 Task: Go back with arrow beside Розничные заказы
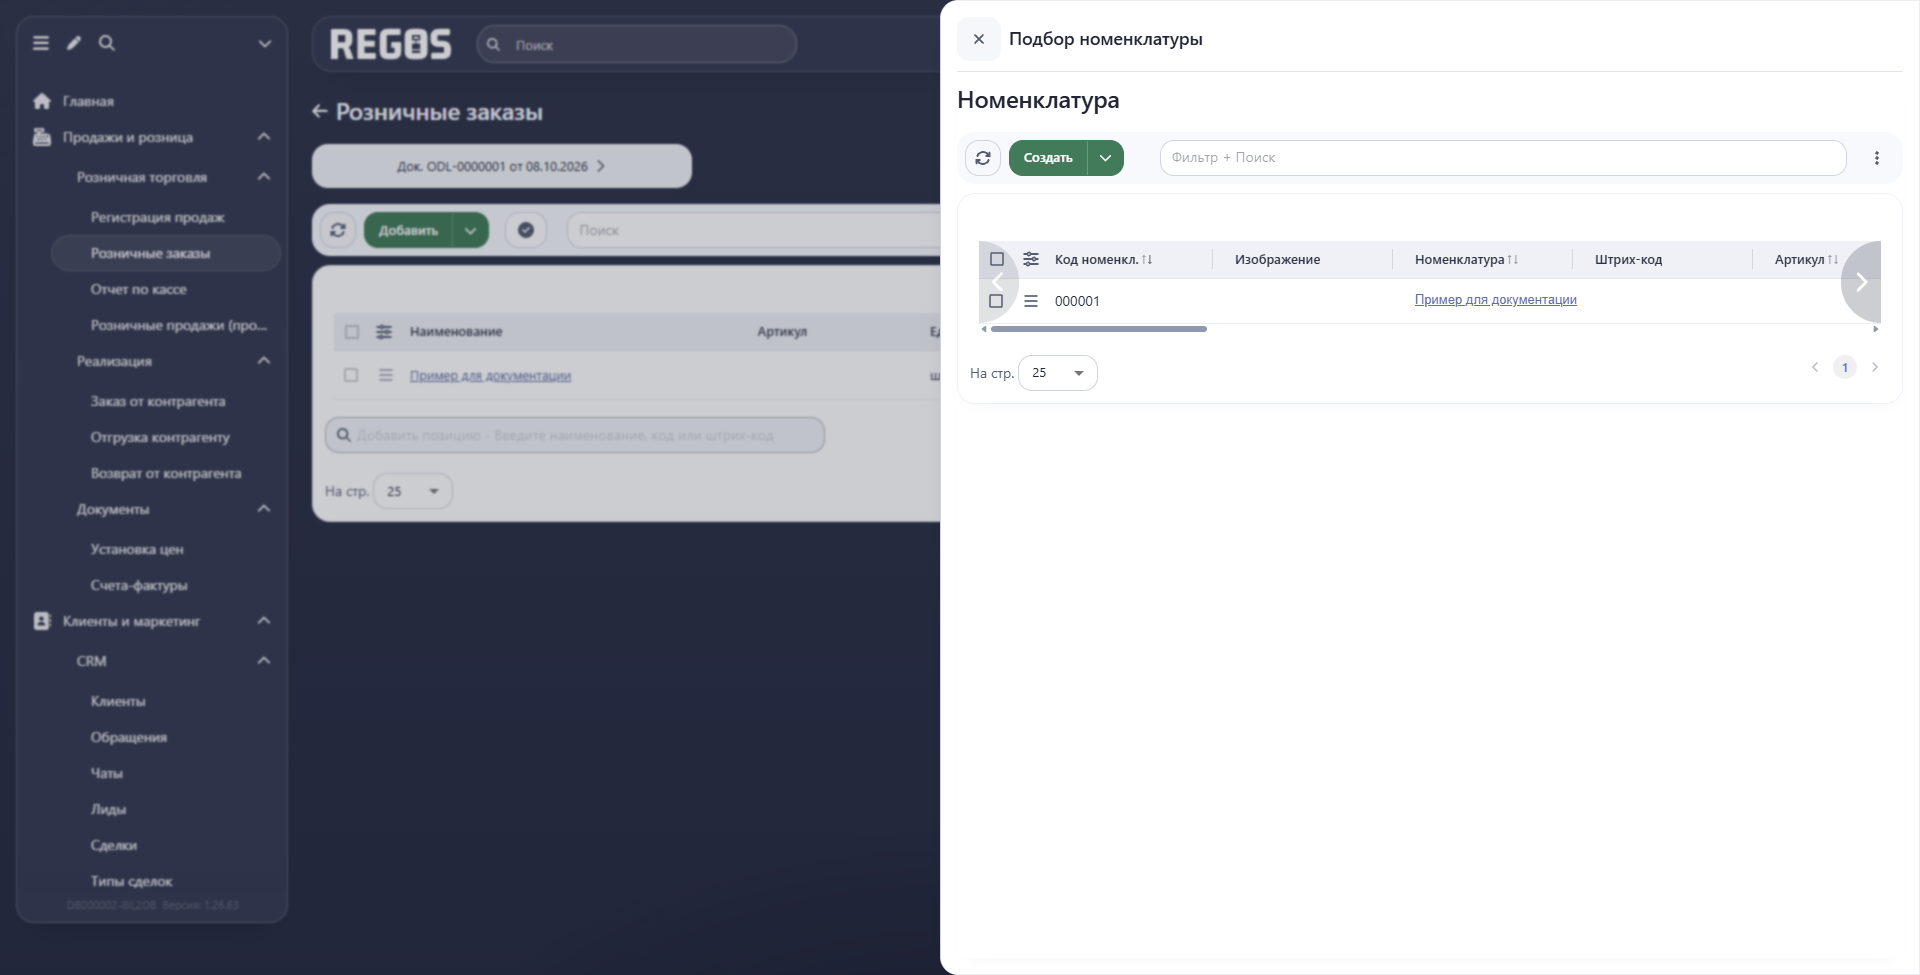[x=320, y=111]
